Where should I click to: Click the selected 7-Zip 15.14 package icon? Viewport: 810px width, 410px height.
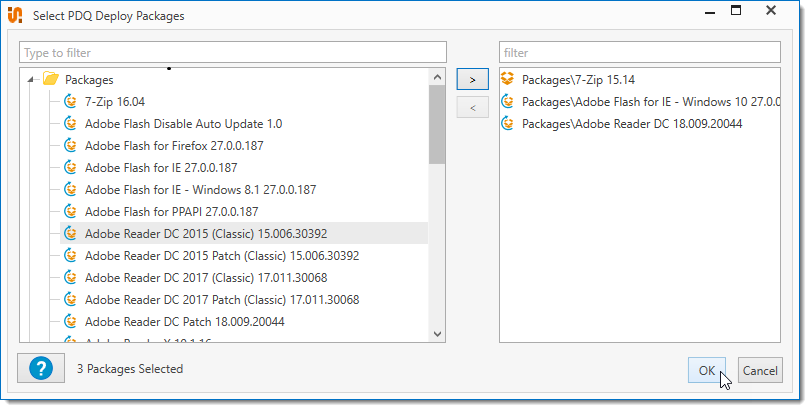[508, 79]
